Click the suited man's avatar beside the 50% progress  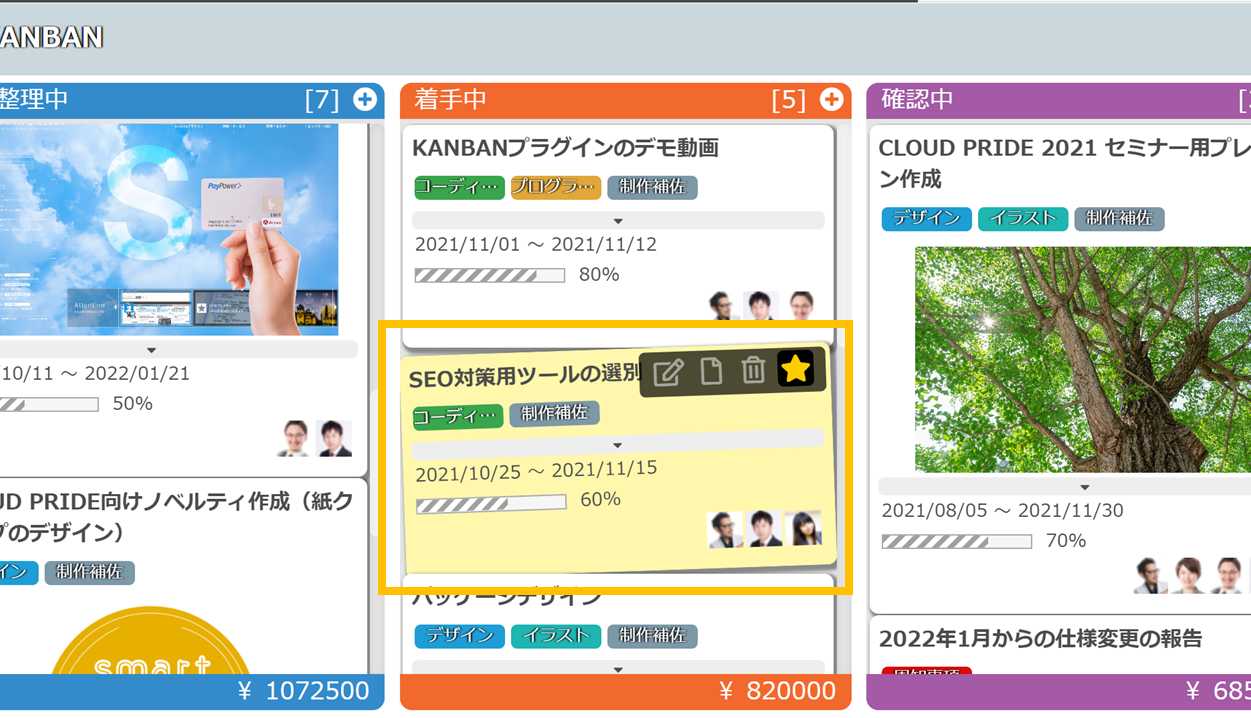click(x=334, y=438)
